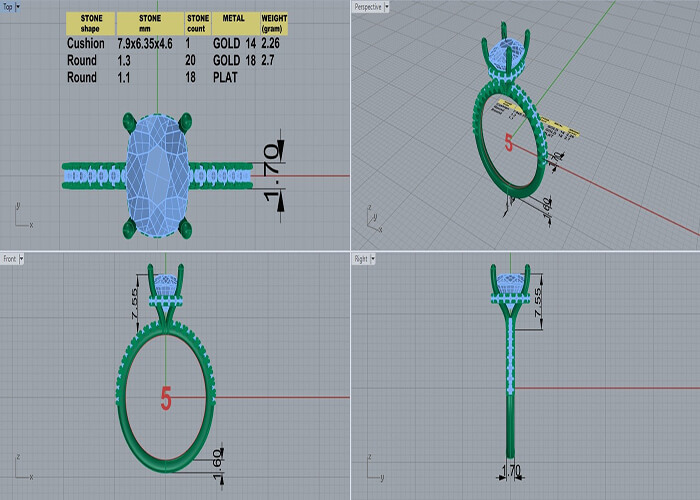Click "Round" in the 1.1 mm row
700x500 pixels.
coord(82,77)
